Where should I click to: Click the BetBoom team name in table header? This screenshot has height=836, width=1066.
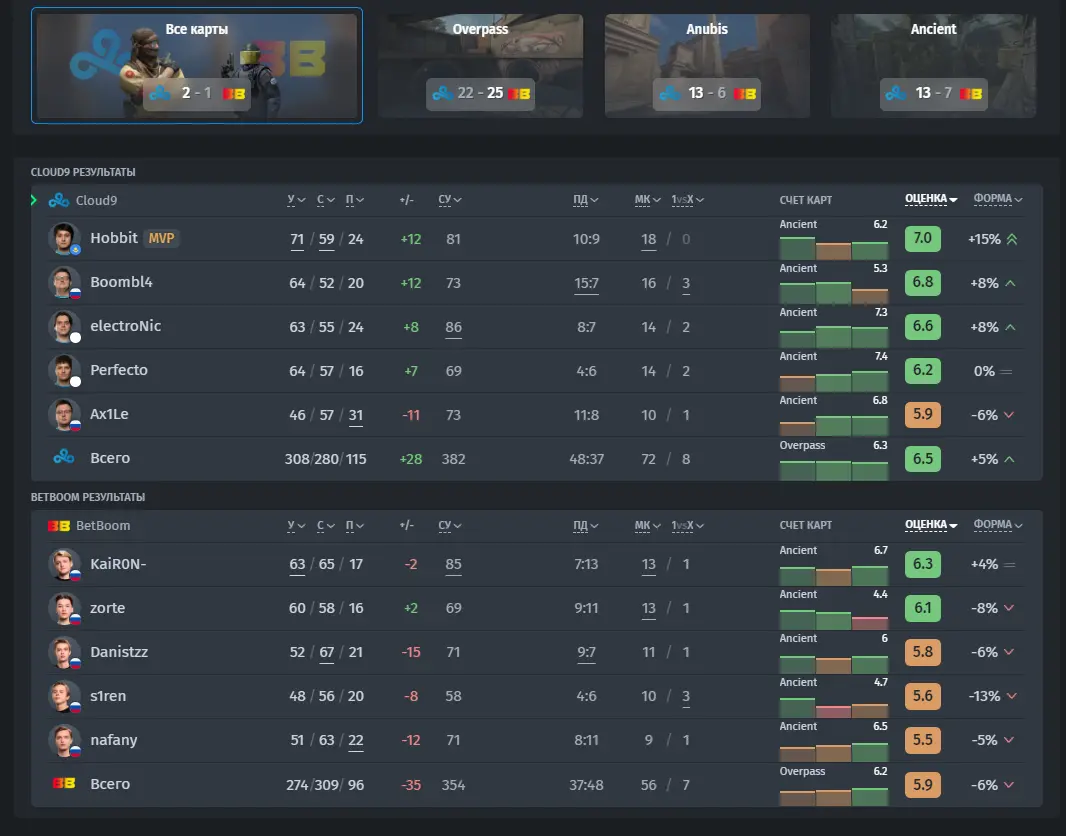(x=103, y=525)
